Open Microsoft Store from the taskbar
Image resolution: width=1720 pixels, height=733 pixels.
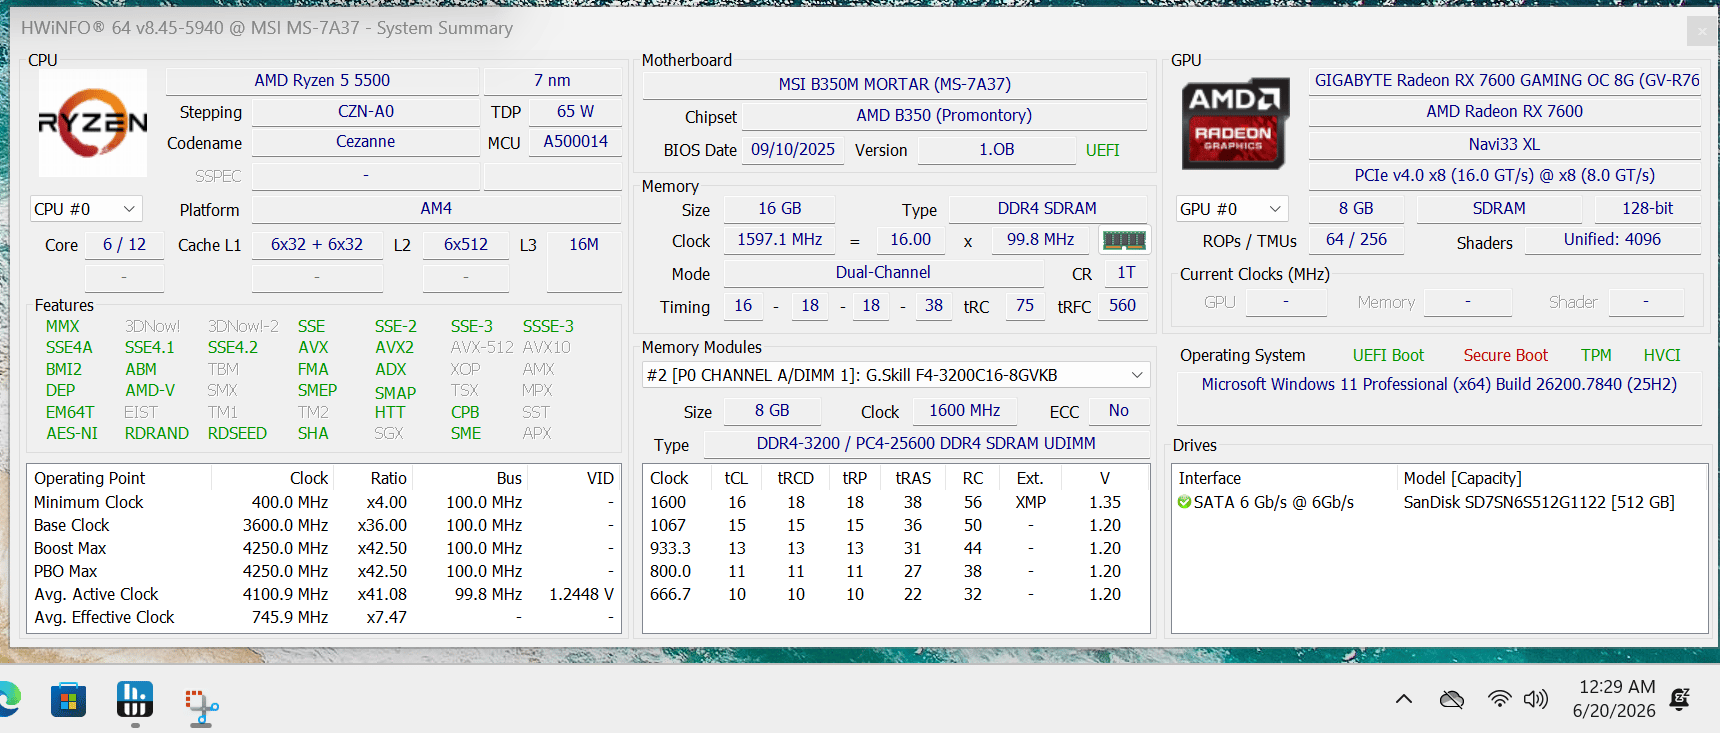pyautogui.click(x=69, y=700)
